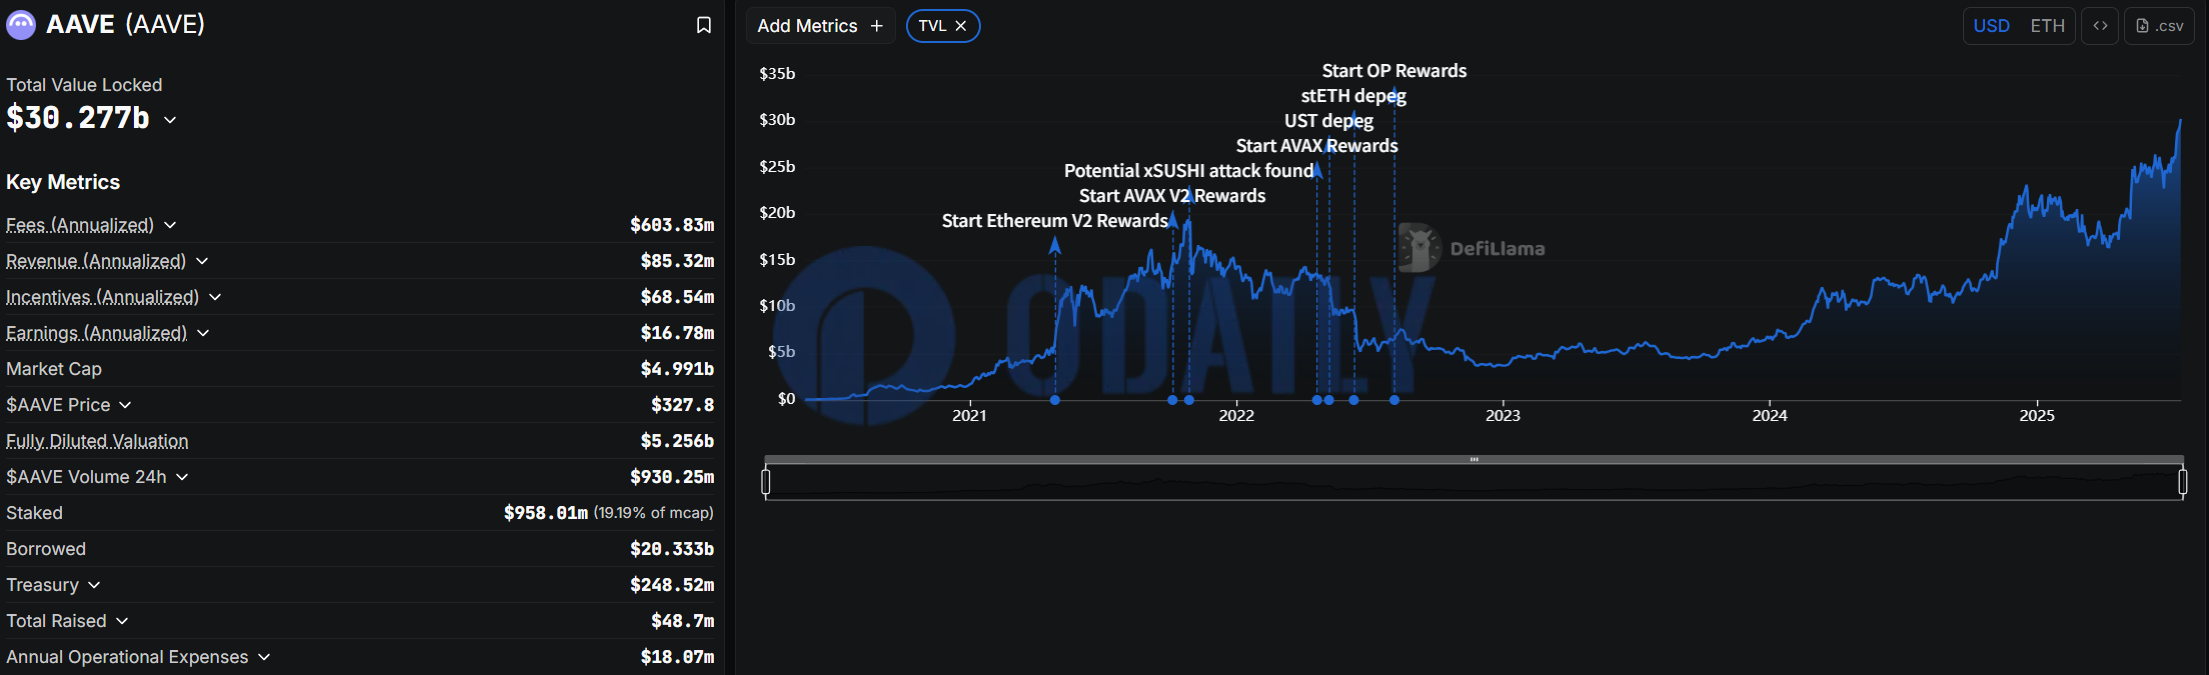The image size is (2209, 675).
Task: Click the Key Metrics heading
Action: coord(63,182)
